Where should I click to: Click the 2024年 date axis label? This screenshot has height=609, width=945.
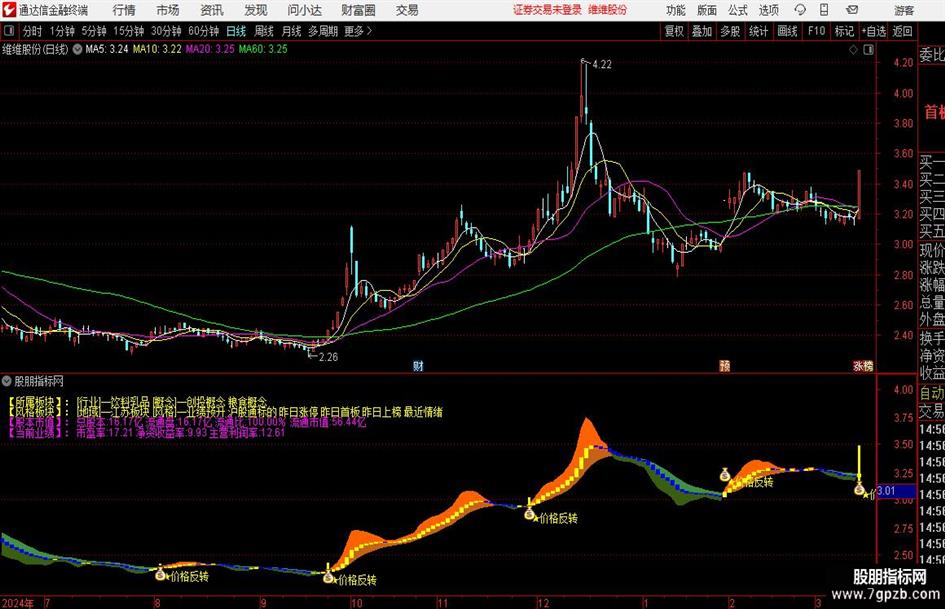pyautogui.click(x=17, y=603)
